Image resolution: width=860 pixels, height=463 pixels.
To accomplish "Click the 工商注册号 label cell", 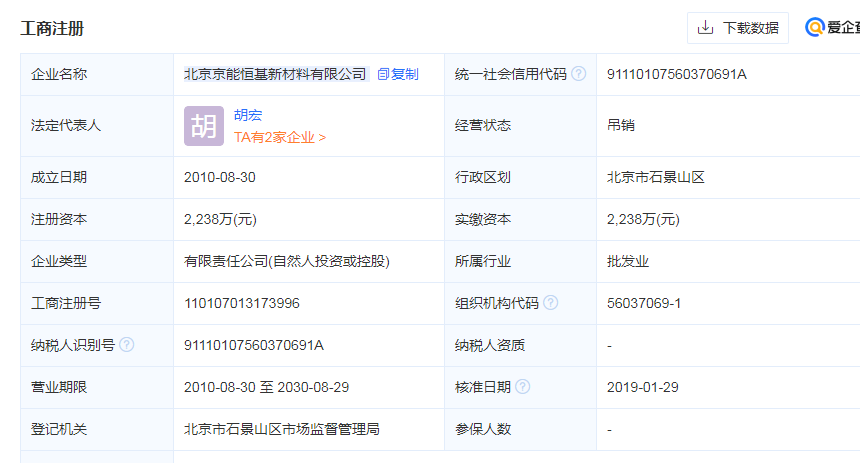I will [x=97, y=303].
